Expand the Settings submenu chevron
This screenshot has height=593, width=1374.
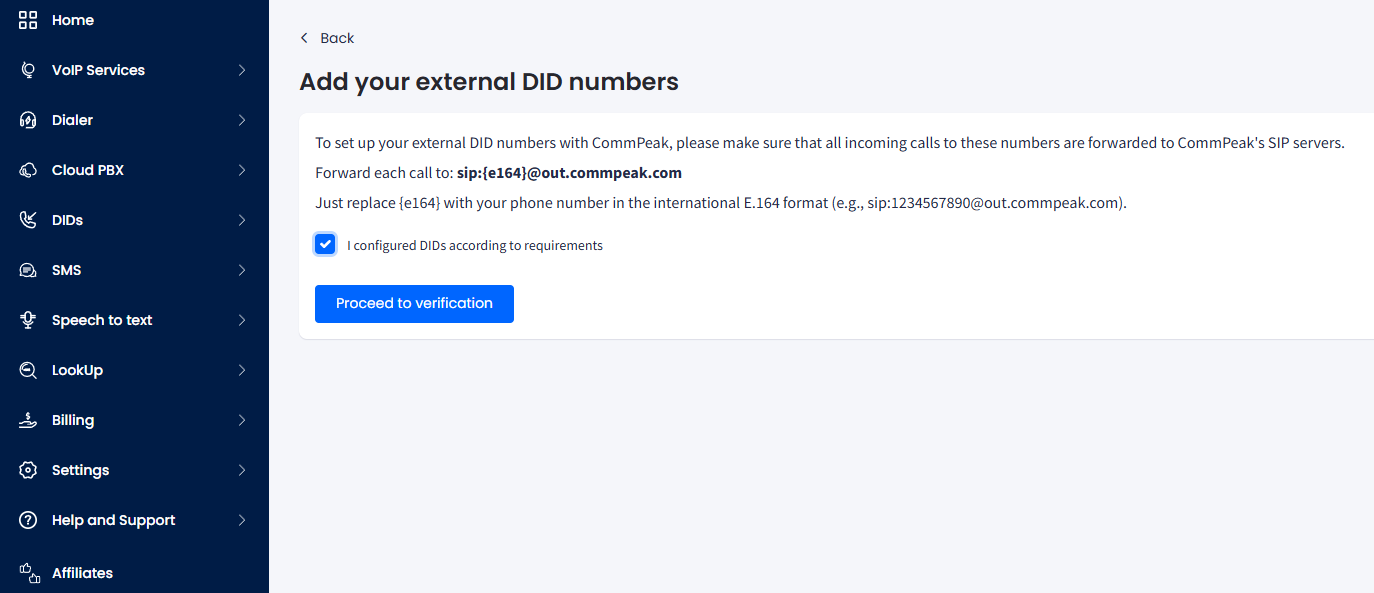242,470
